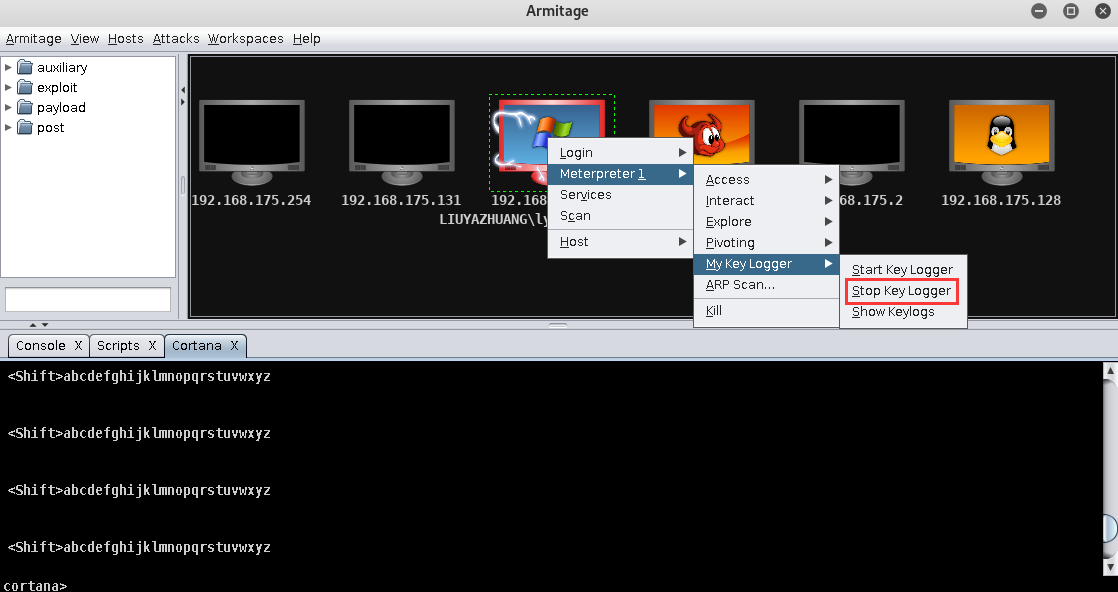Click the exploit folder icon
Viewport: 1118px width, 592px height.
pyautogui.click(x=26, y=87)
